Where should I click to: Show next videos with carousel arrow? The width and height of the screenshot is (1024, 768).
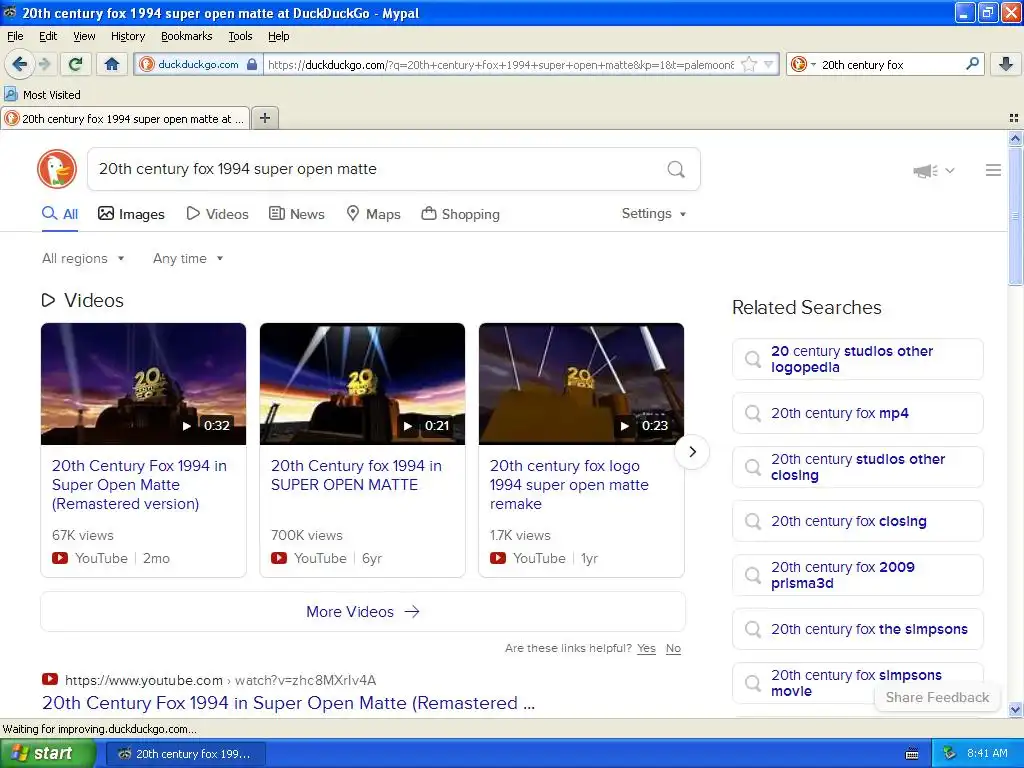(x=692, y=451)
